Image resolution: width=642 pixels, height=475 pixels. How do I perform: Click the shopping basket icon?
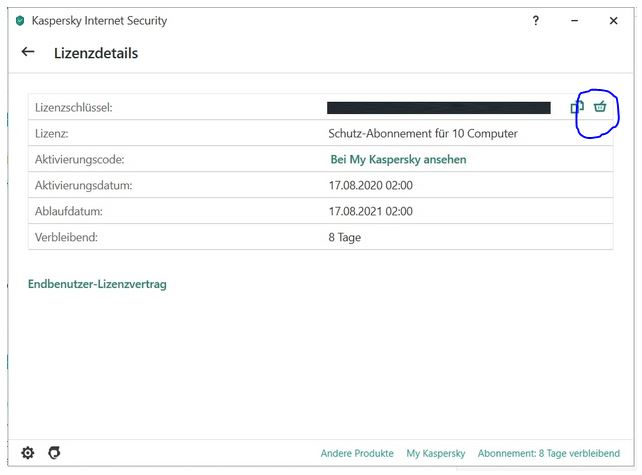click(x=600, y=106)
